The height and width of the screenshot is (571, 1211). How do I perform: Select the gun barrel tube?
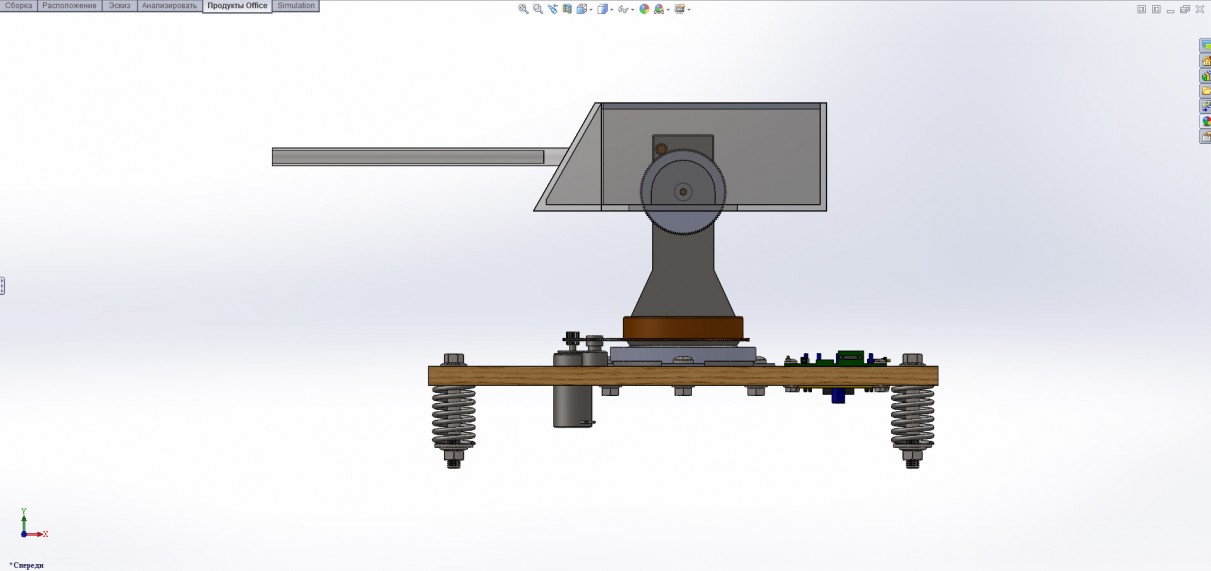click(408, 157)
